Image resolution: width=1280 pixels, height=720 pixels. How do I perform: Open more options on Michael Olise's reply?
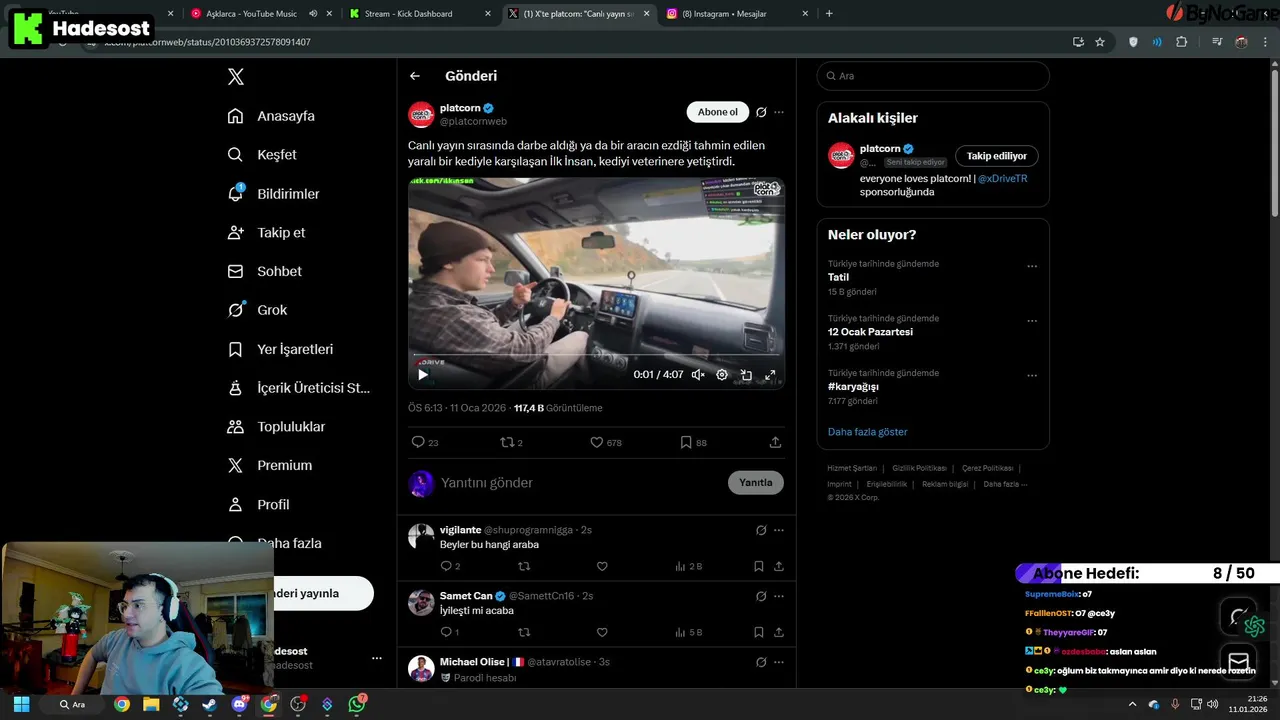click(x=779, y=662)
